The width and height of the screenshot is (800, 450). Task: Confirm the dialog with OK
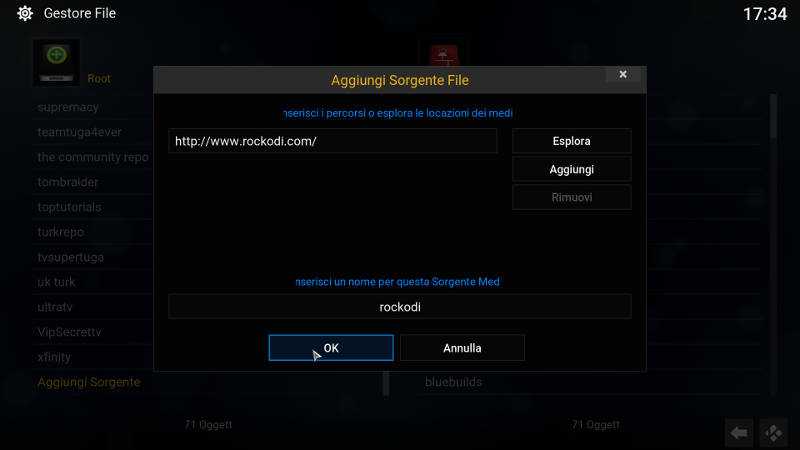[331, 348]
